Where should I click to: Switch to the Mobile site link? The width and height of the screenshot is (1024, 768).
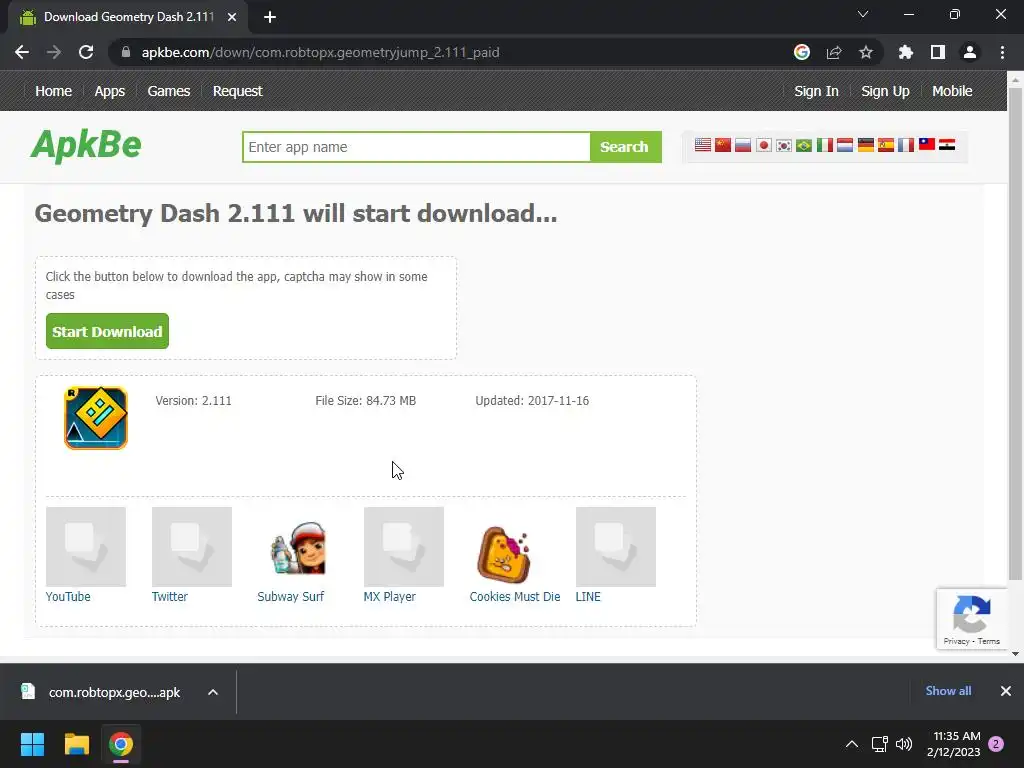point(952,91)
